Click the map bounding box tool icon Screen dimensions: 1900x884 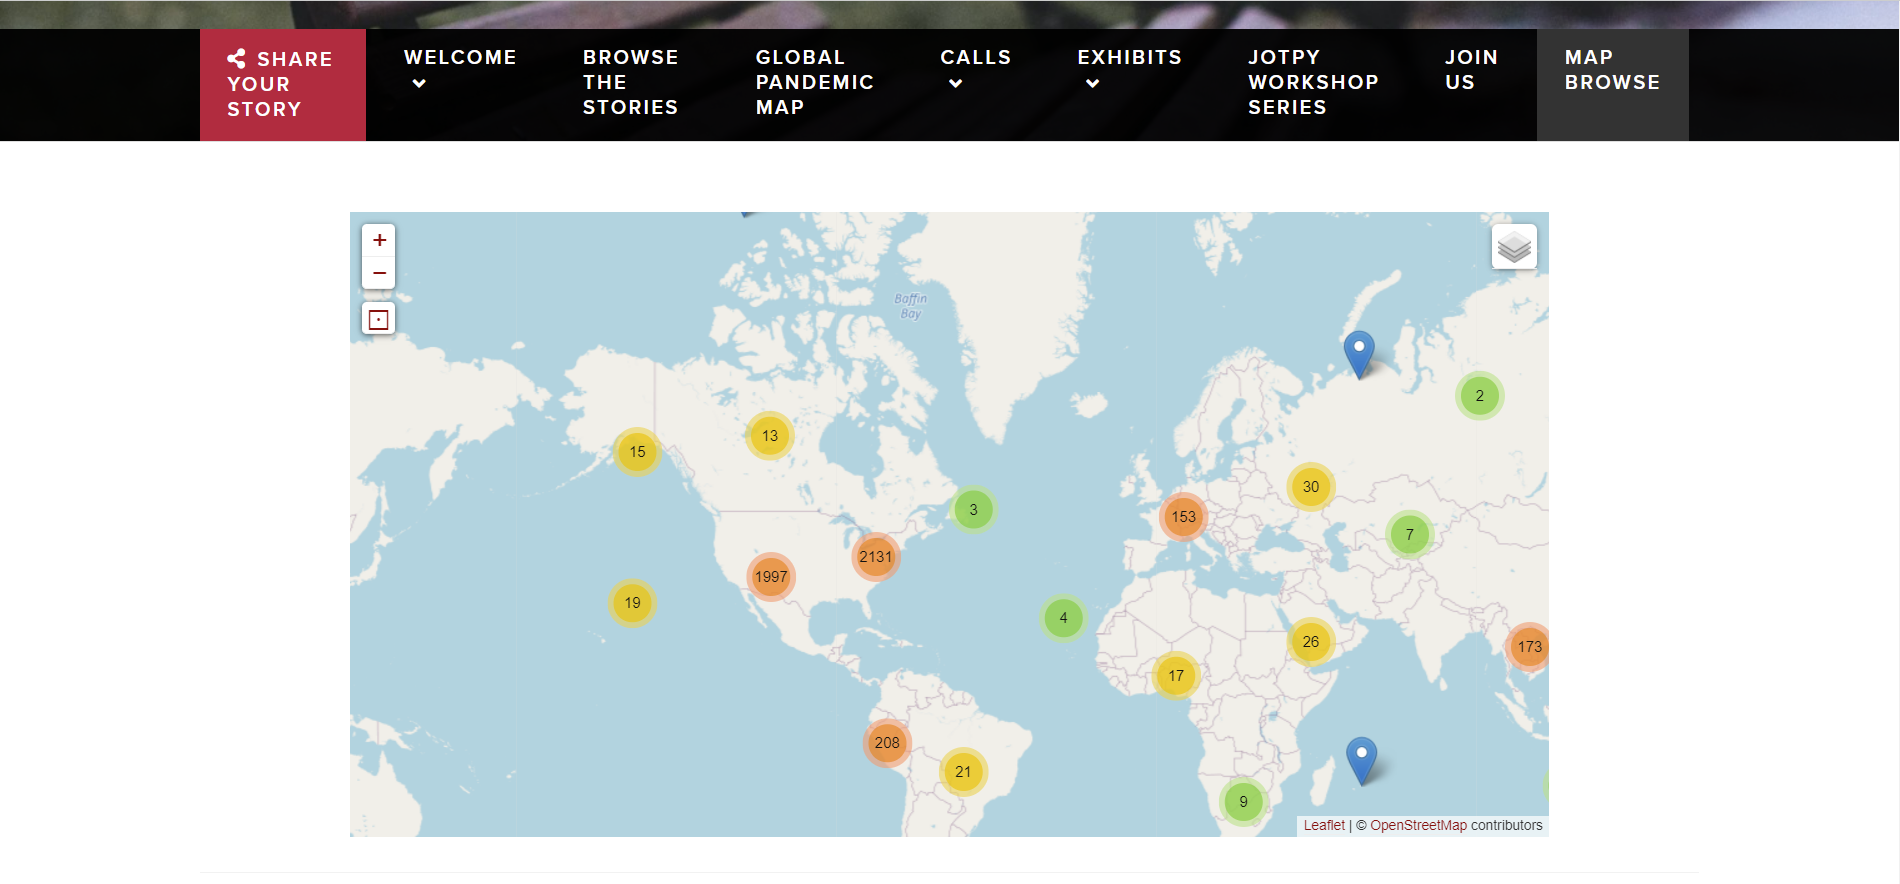click(379, 320)
